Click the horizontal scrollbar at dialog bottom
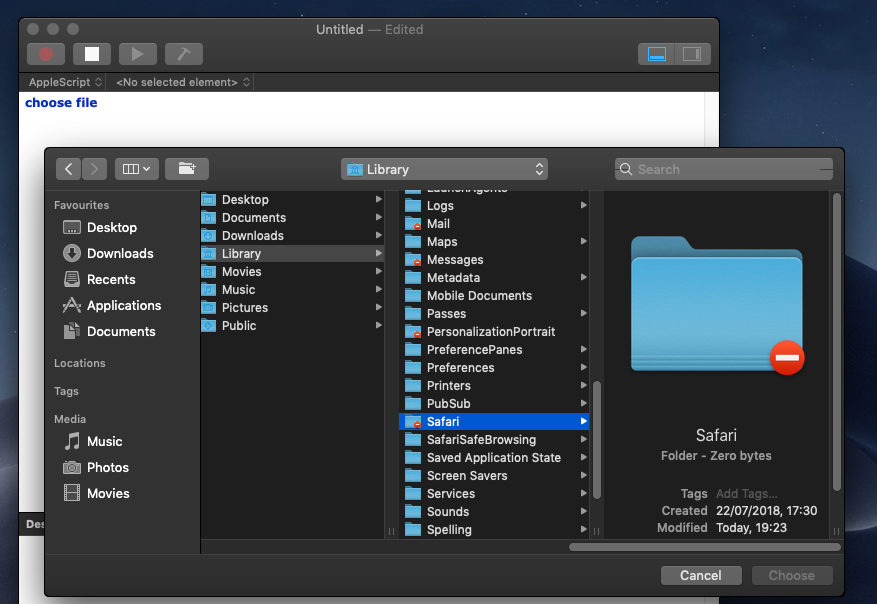This screenshot has width=877, height=604. click(704, 547)
